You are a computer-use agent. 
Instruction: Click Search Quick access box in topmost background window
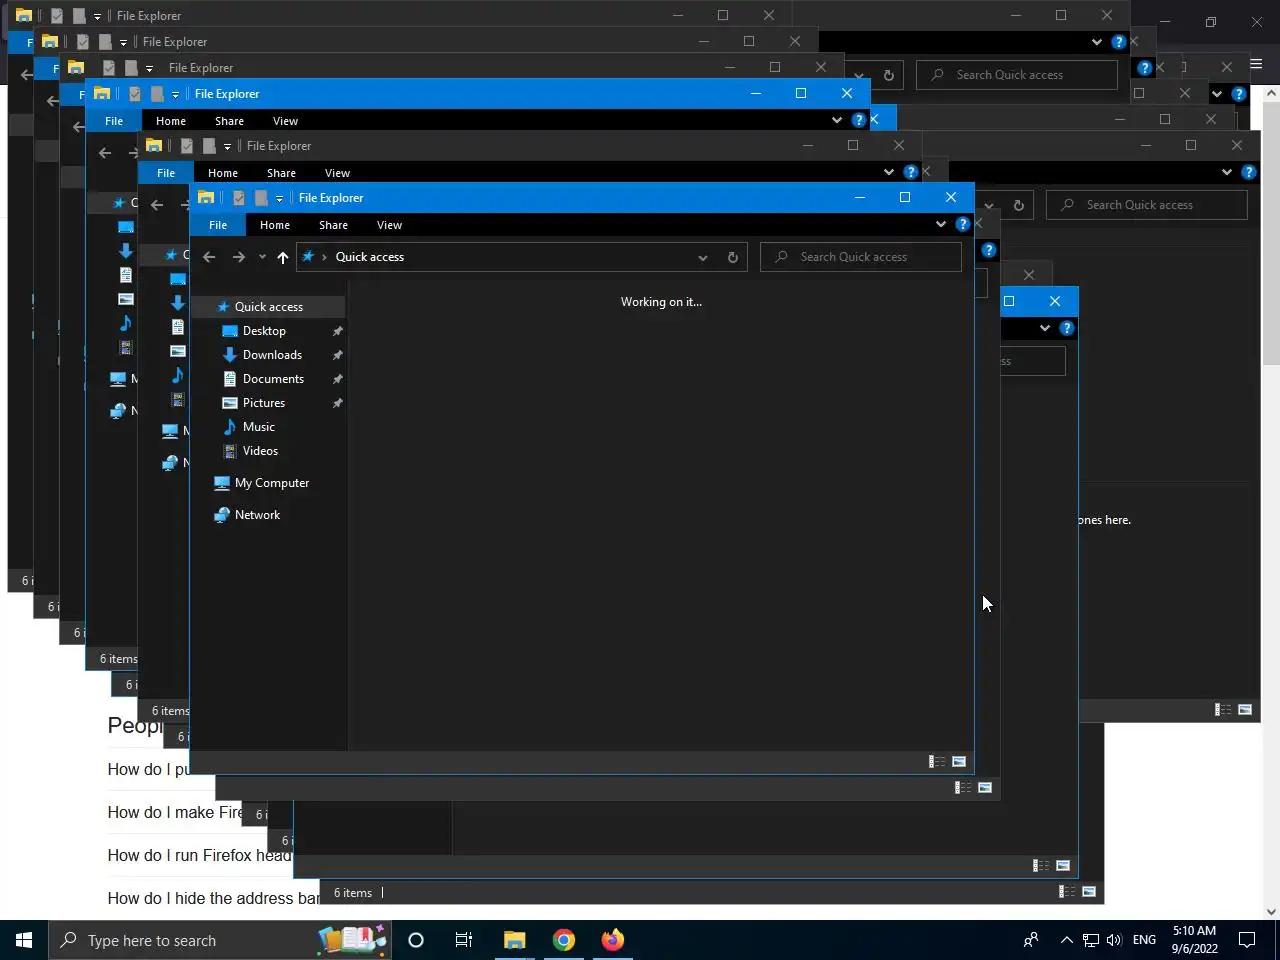(1017, 75)
